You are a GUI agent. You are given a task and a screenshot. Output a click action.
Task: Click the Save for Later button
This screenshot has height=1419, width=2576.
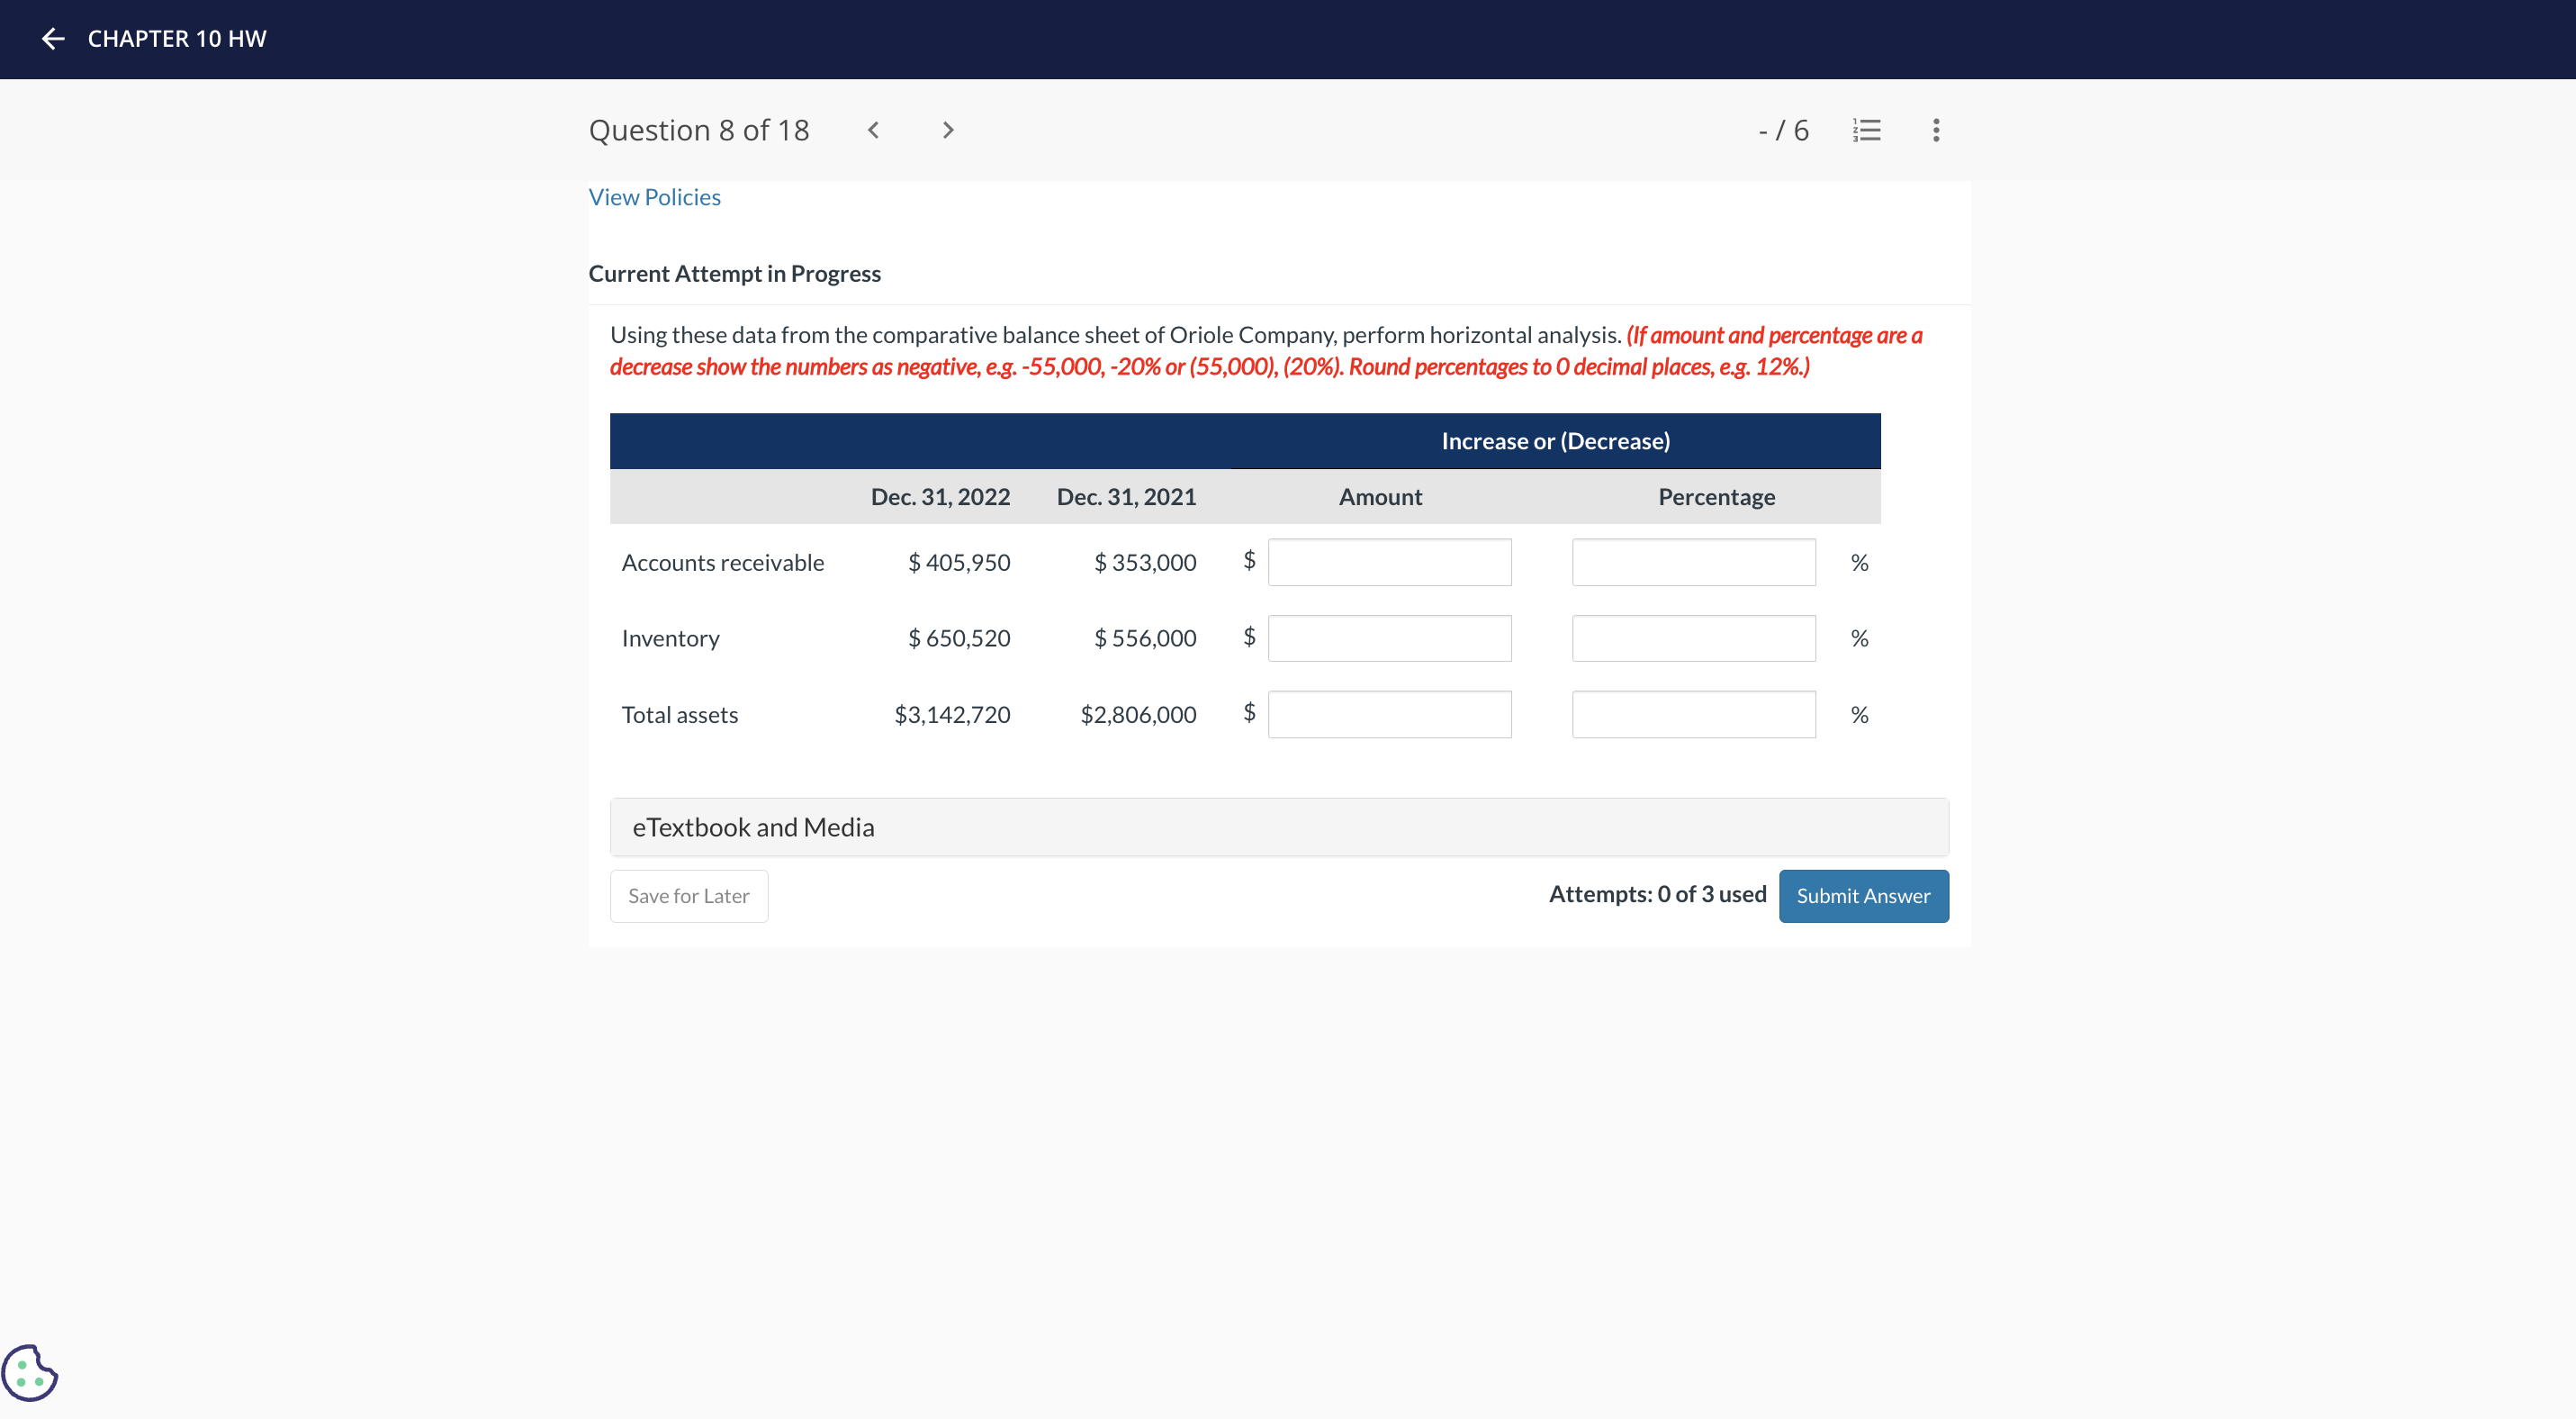pos(688,896)
